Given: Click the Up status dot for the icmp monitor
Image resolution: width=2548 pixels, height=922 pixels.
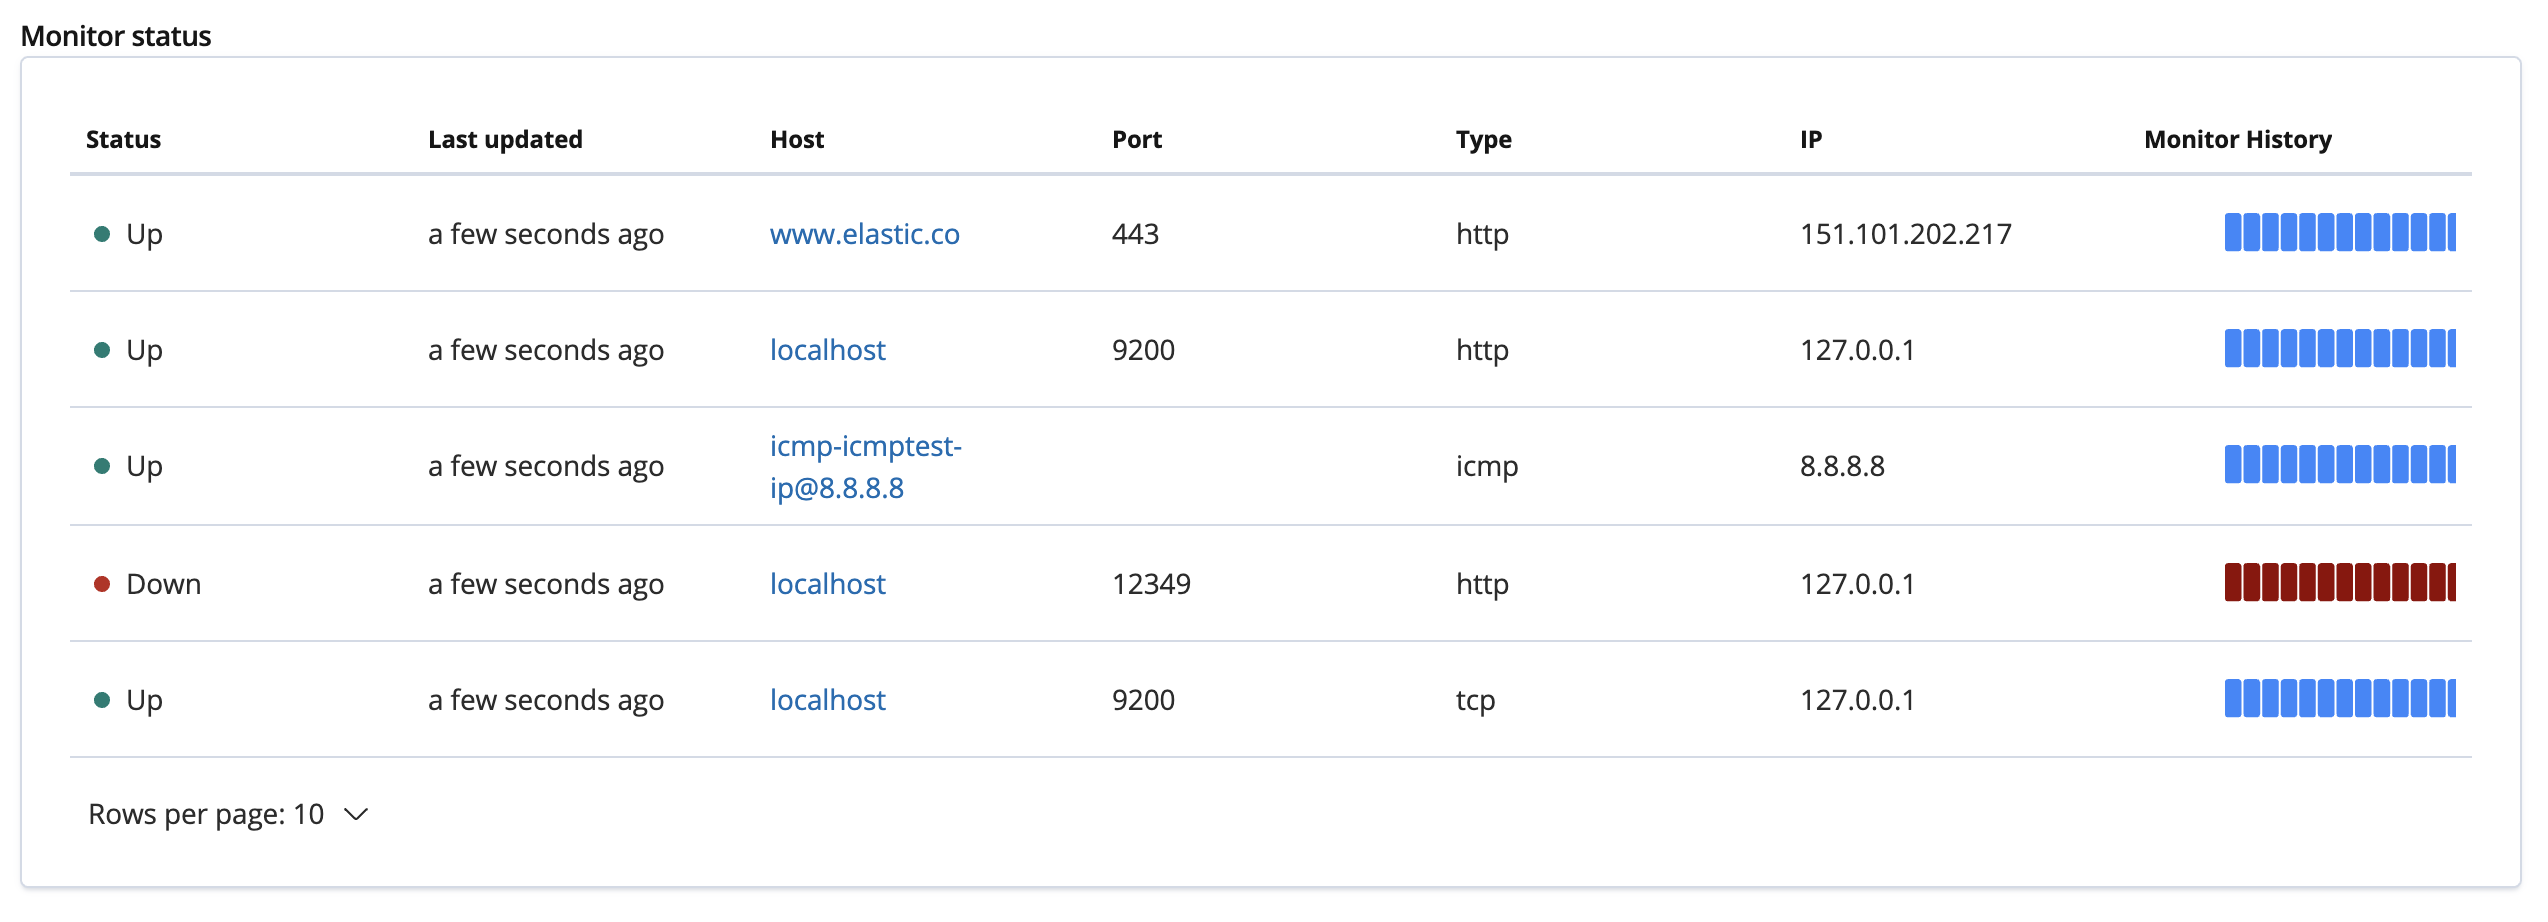Looking at the screenshot, I should (102, 466).
